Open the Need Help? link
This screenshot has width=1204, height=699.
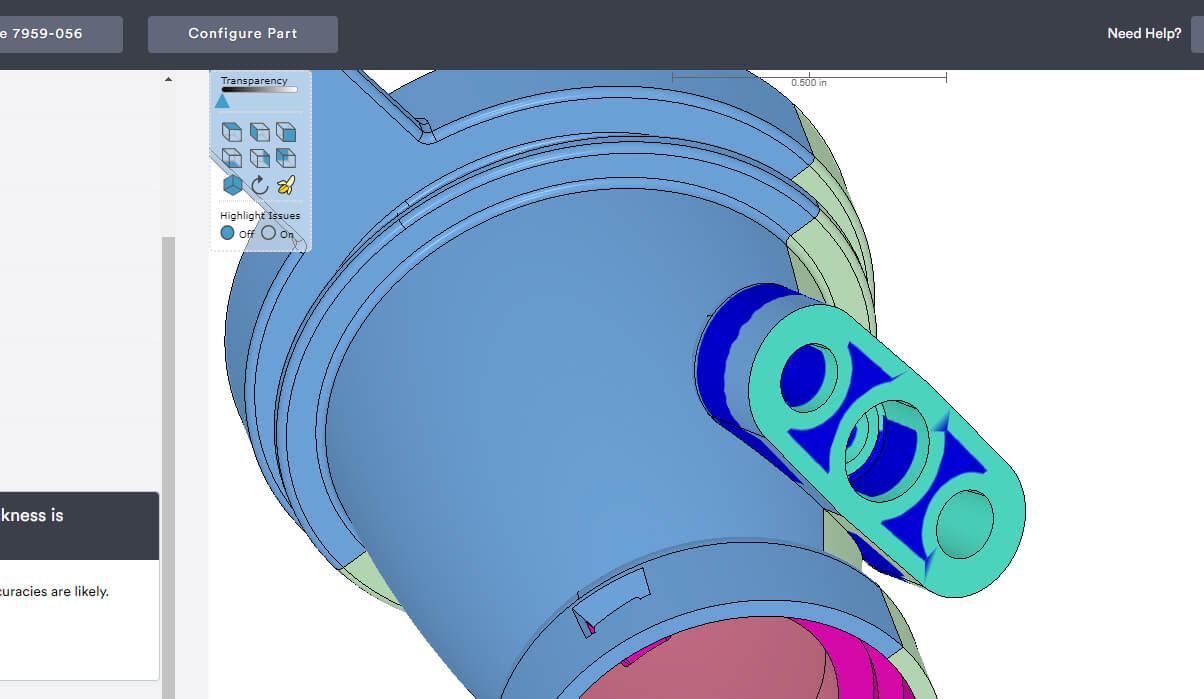[1143, 33]
